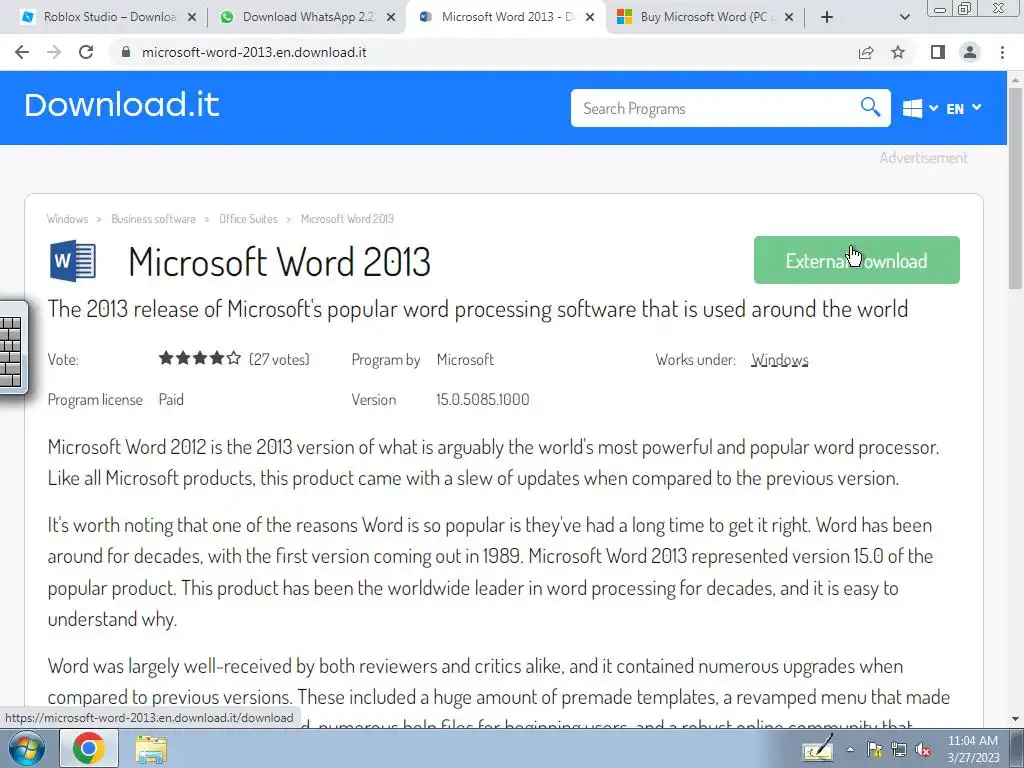Viewport: 1024px width, 768px height.
Task: Click the star rating stars
Action: pos(200,359)
